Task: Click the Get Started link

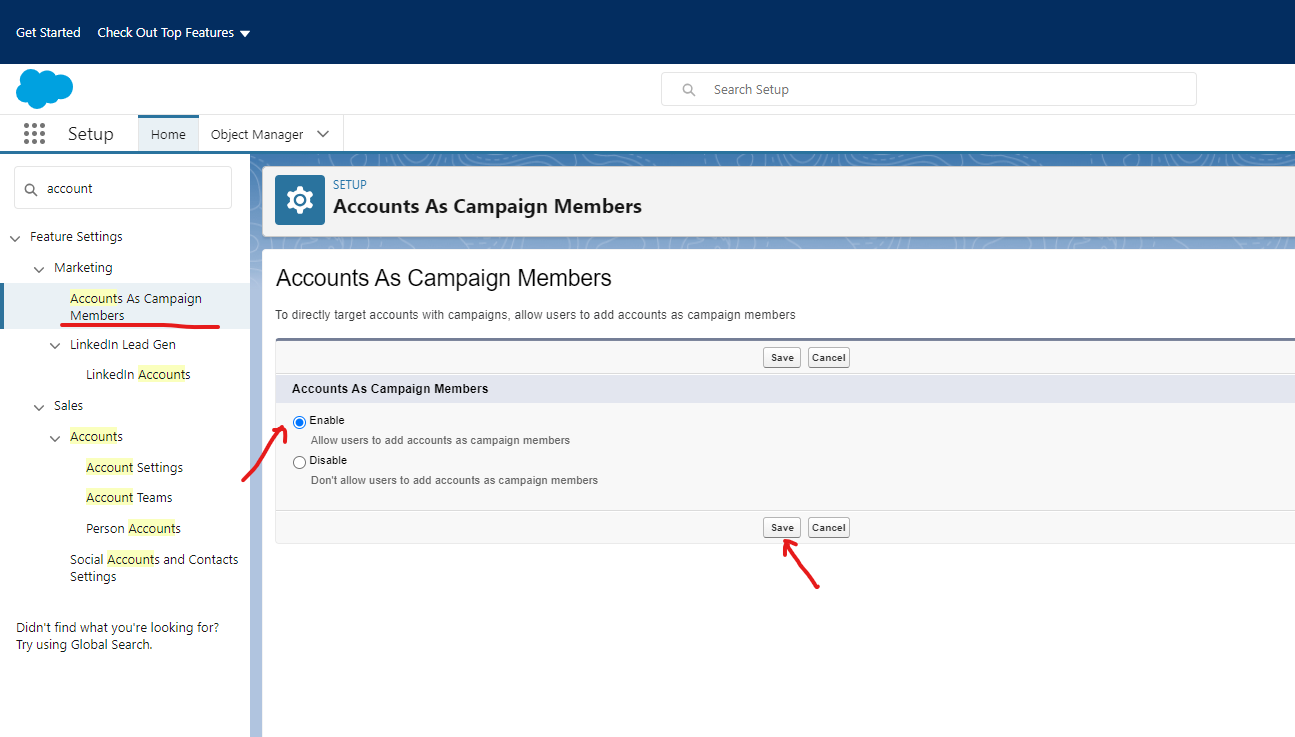Action: 48,33
